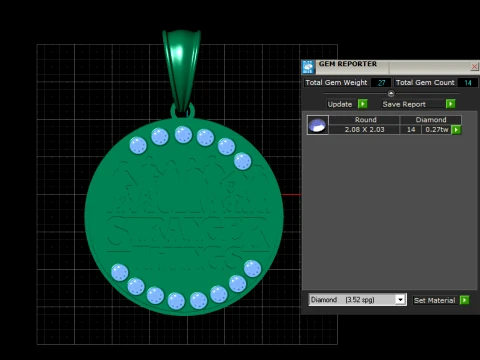Click the Total Gem Weight value field
The width and height of the screenshot is (480, 360).
[381, 83]
